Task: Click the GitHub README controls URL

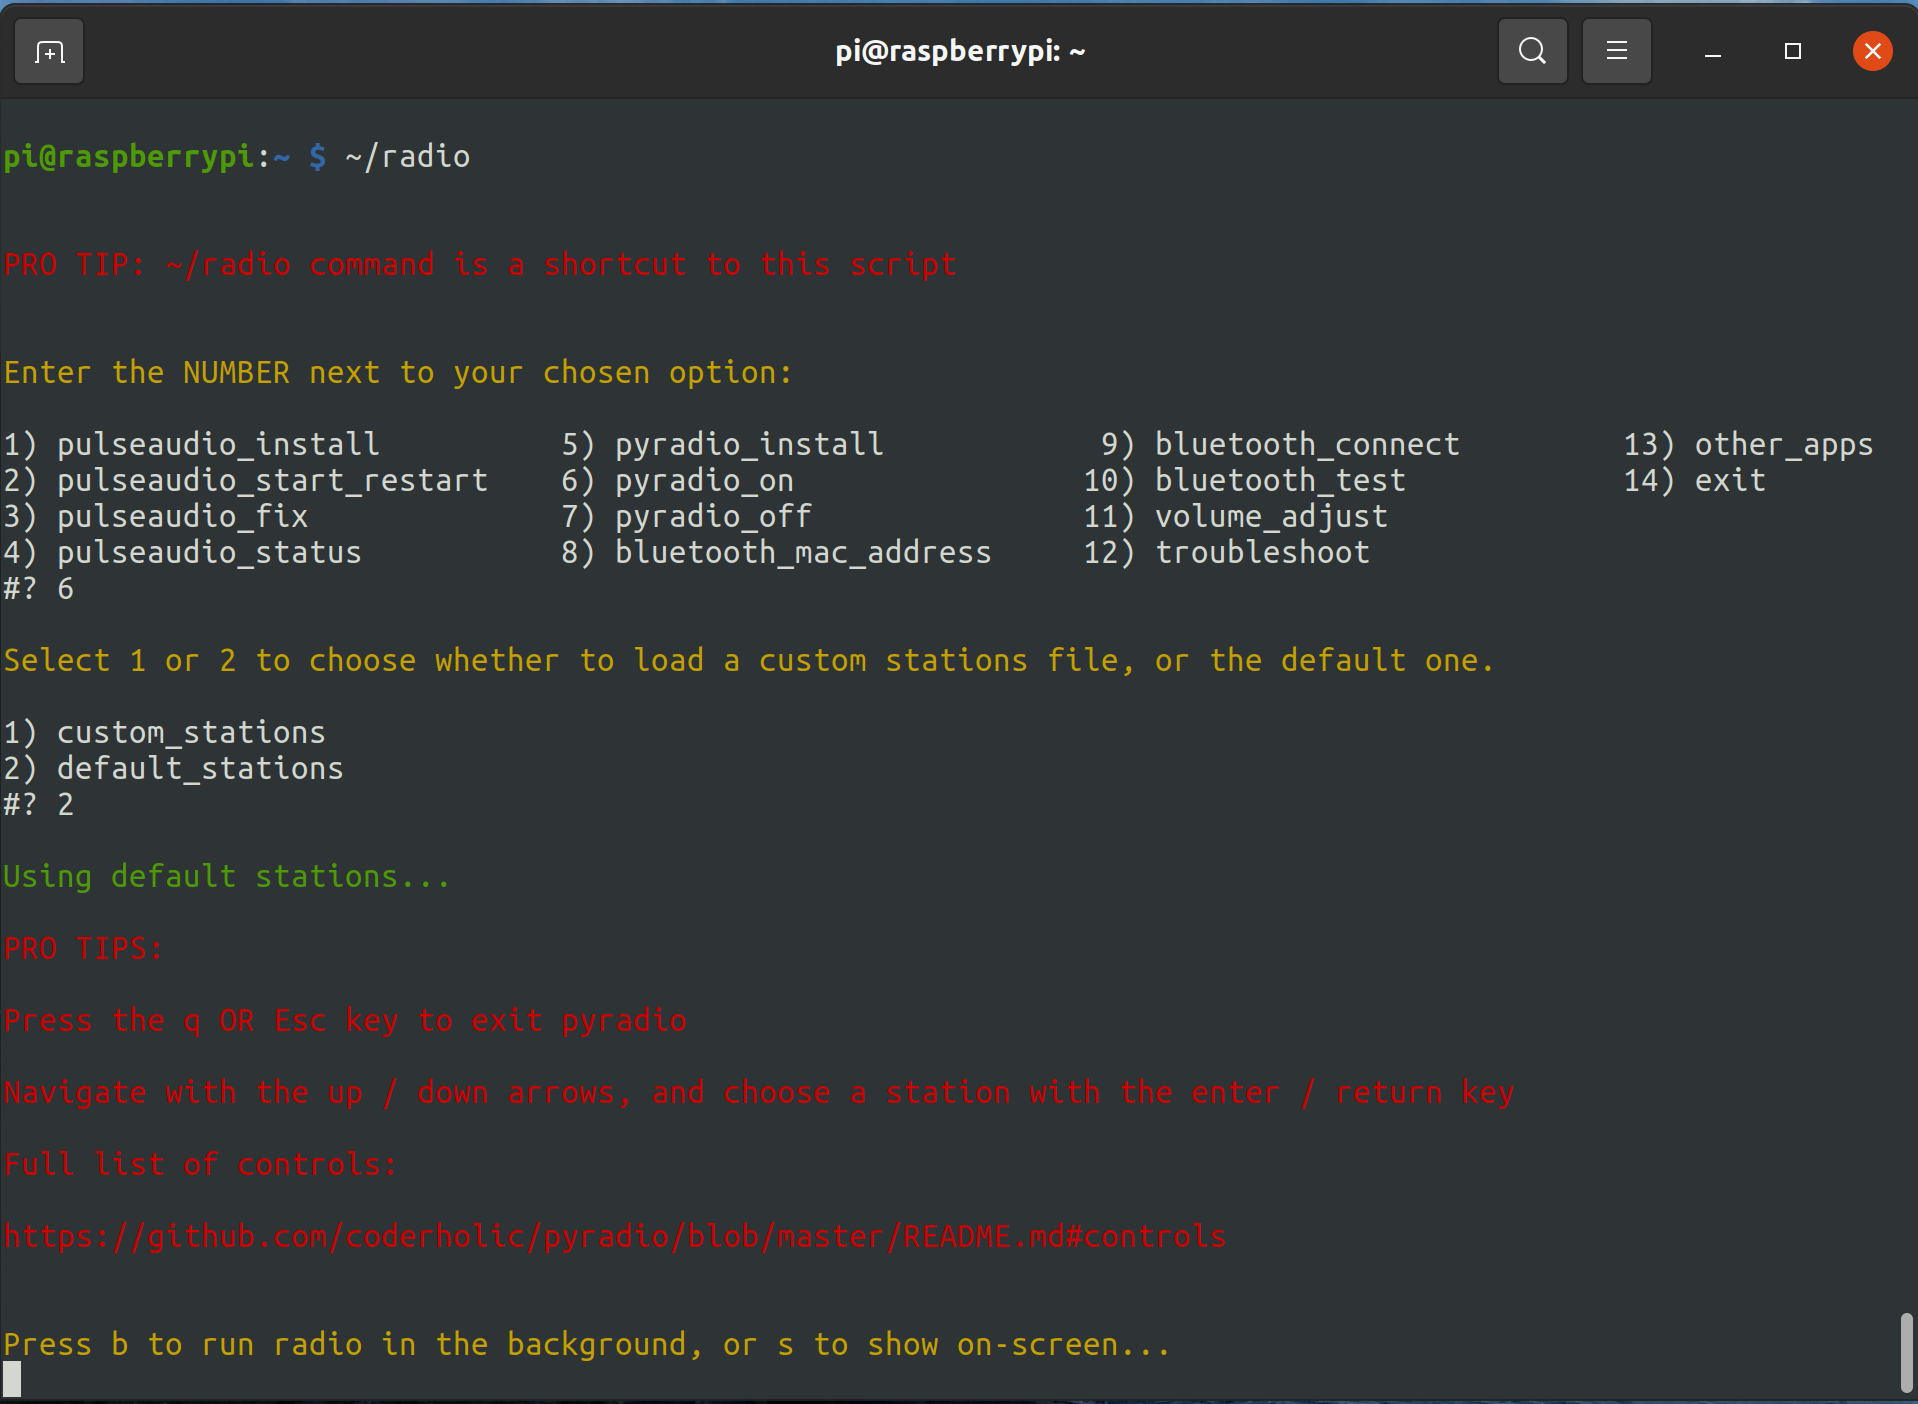Action: coord(615,1237)
